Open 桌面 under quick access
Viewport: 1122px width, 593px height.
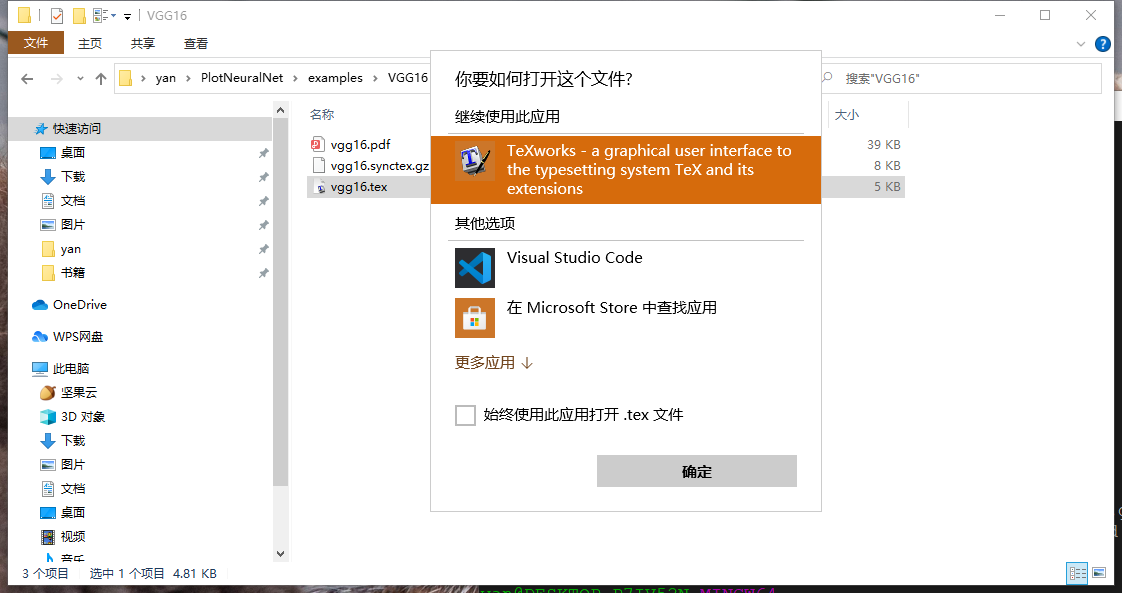pyautogui.click(x=73, y=152)
